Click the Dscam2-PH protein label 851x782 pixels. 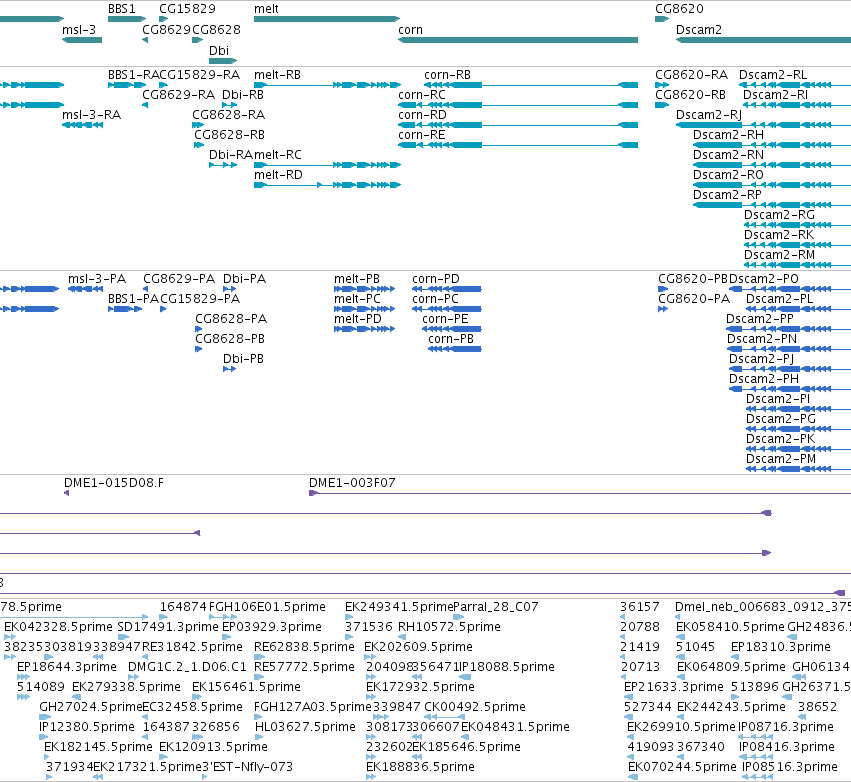click(764, 379)
